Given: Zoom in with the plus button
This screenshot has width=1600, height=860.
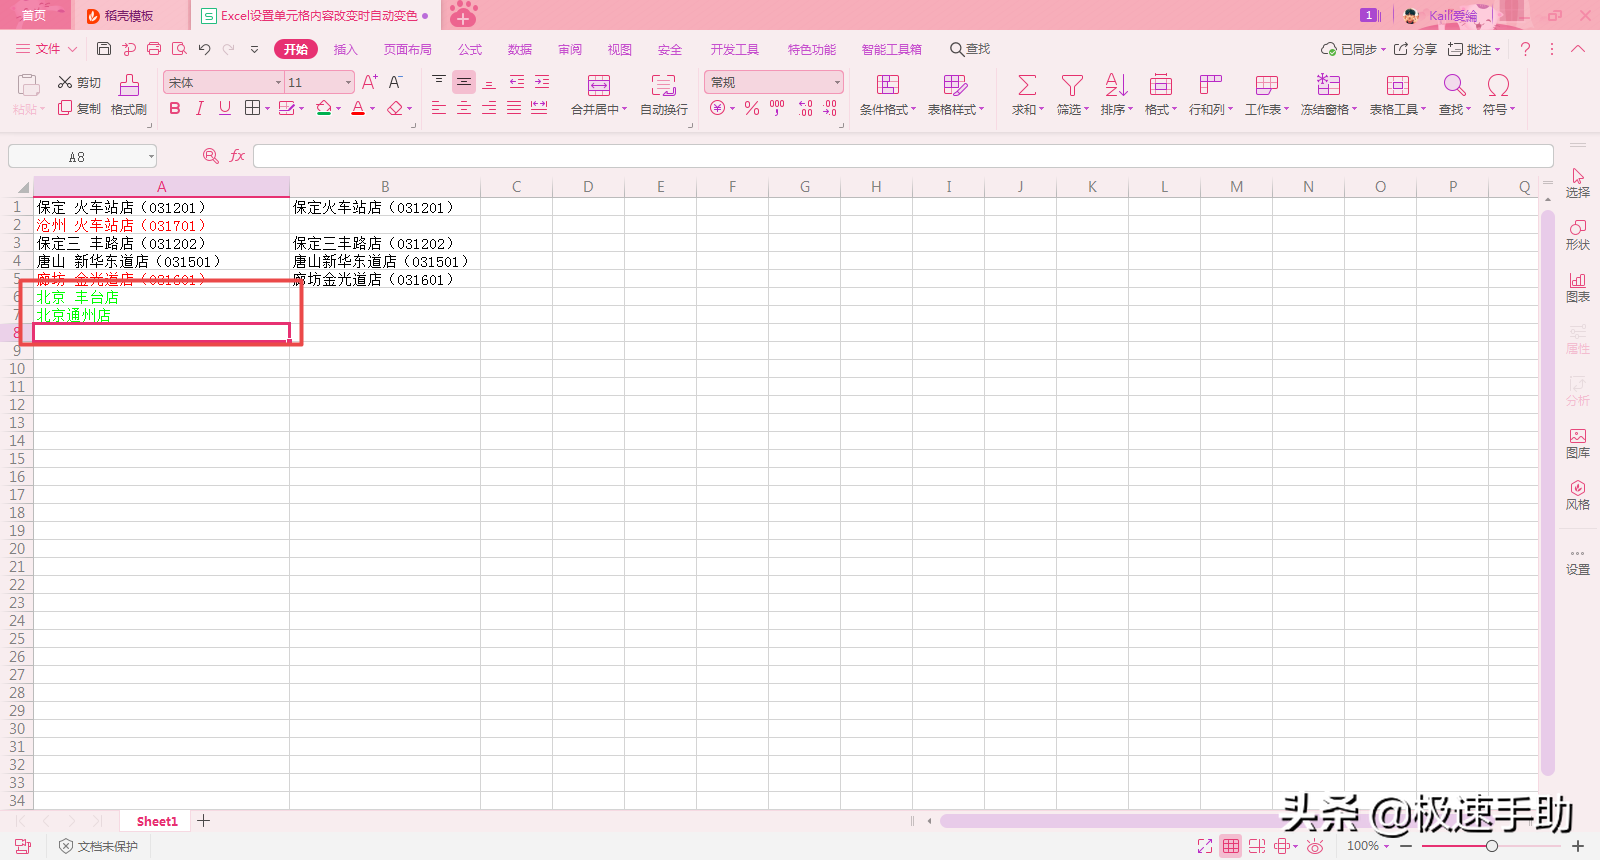Looking at the screenshot, I should (x=1578, y=846).
